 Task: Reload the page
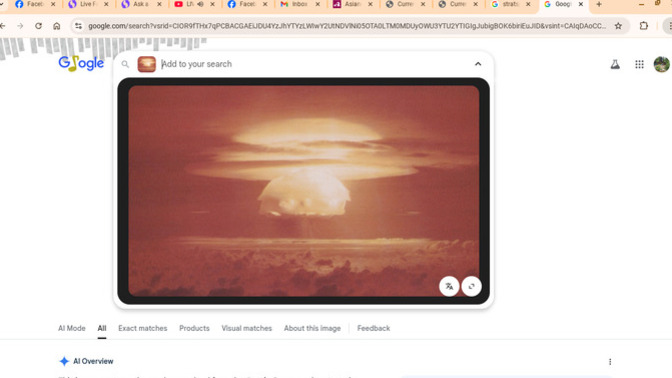[38, 26]
